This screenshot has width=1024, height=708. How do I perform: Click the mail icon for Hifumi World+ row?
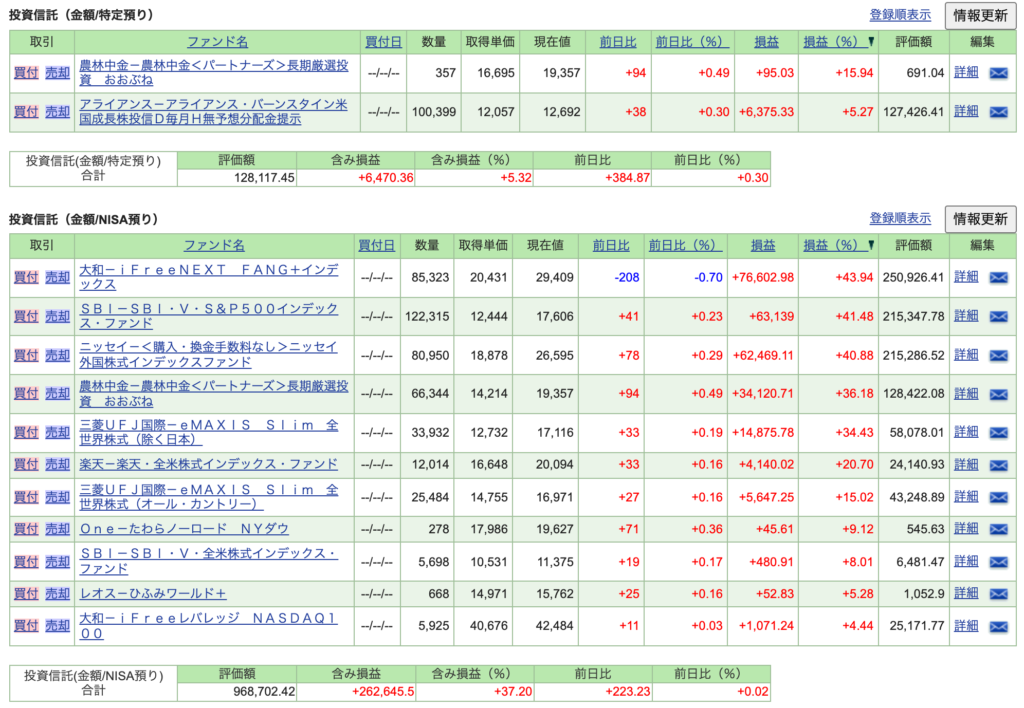(x=998, y=594)
